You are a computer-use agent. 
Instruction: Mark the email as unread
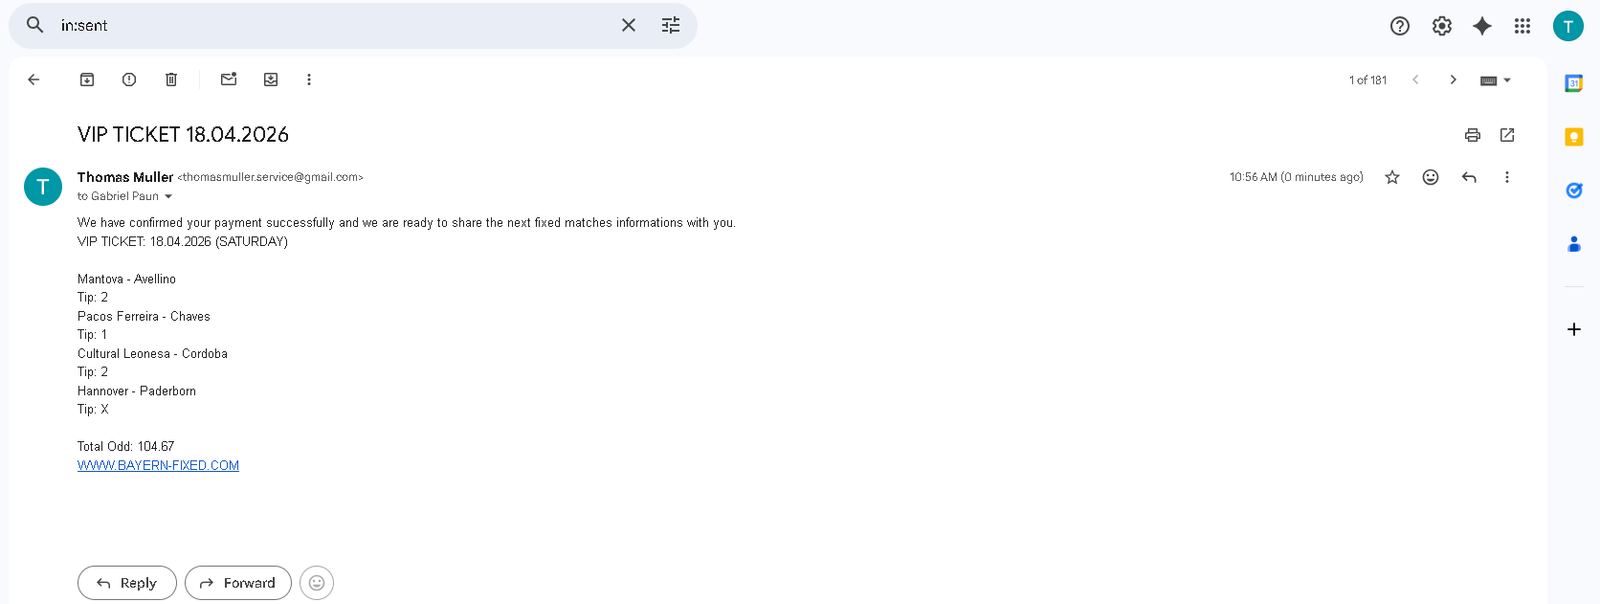229,80
